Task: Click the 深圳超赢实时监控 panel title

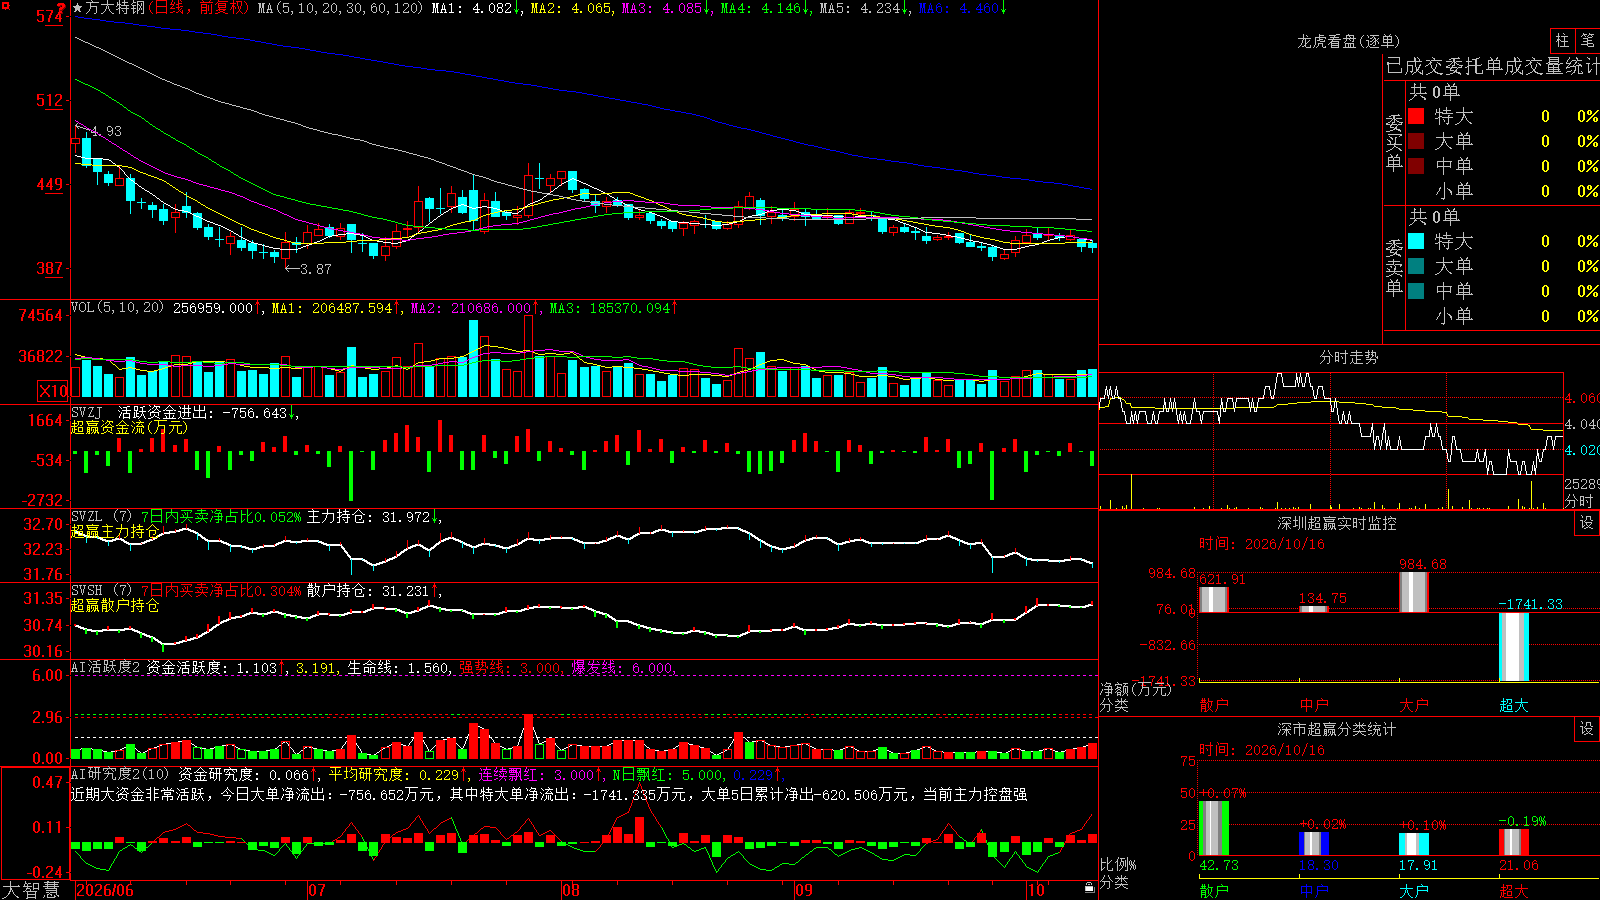Action: [x=1336, y=523]
